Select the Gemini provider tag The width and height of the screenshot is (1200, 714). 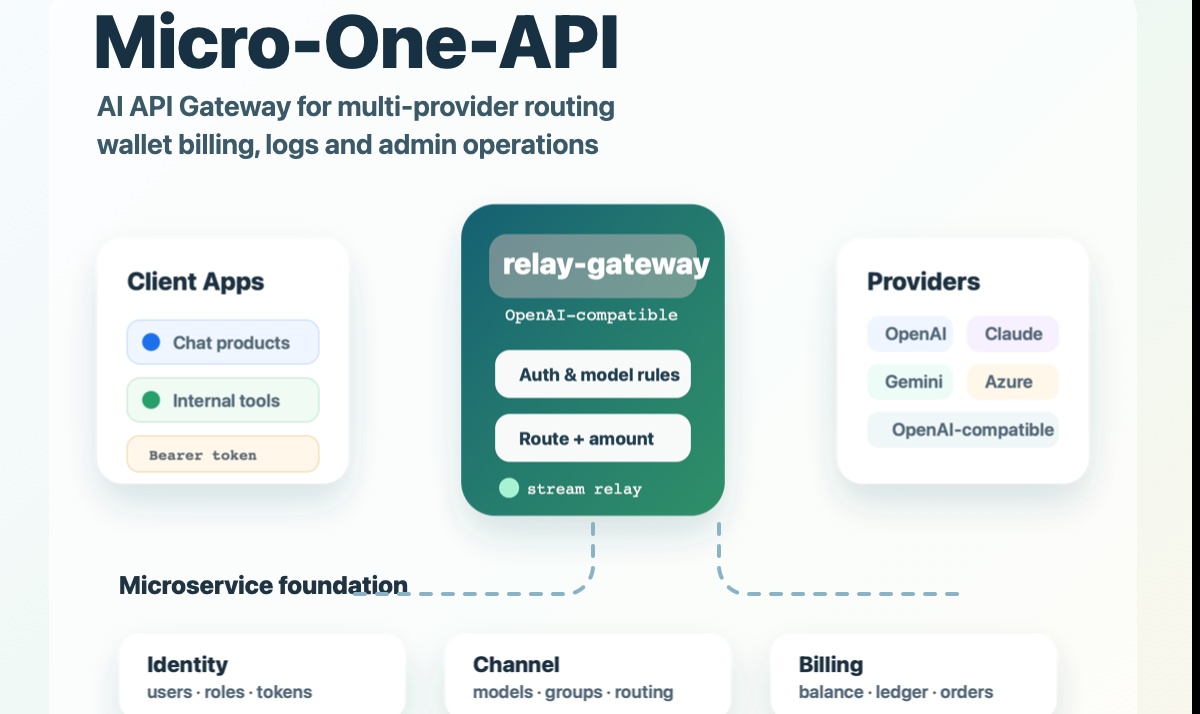[x=911, y=382]
